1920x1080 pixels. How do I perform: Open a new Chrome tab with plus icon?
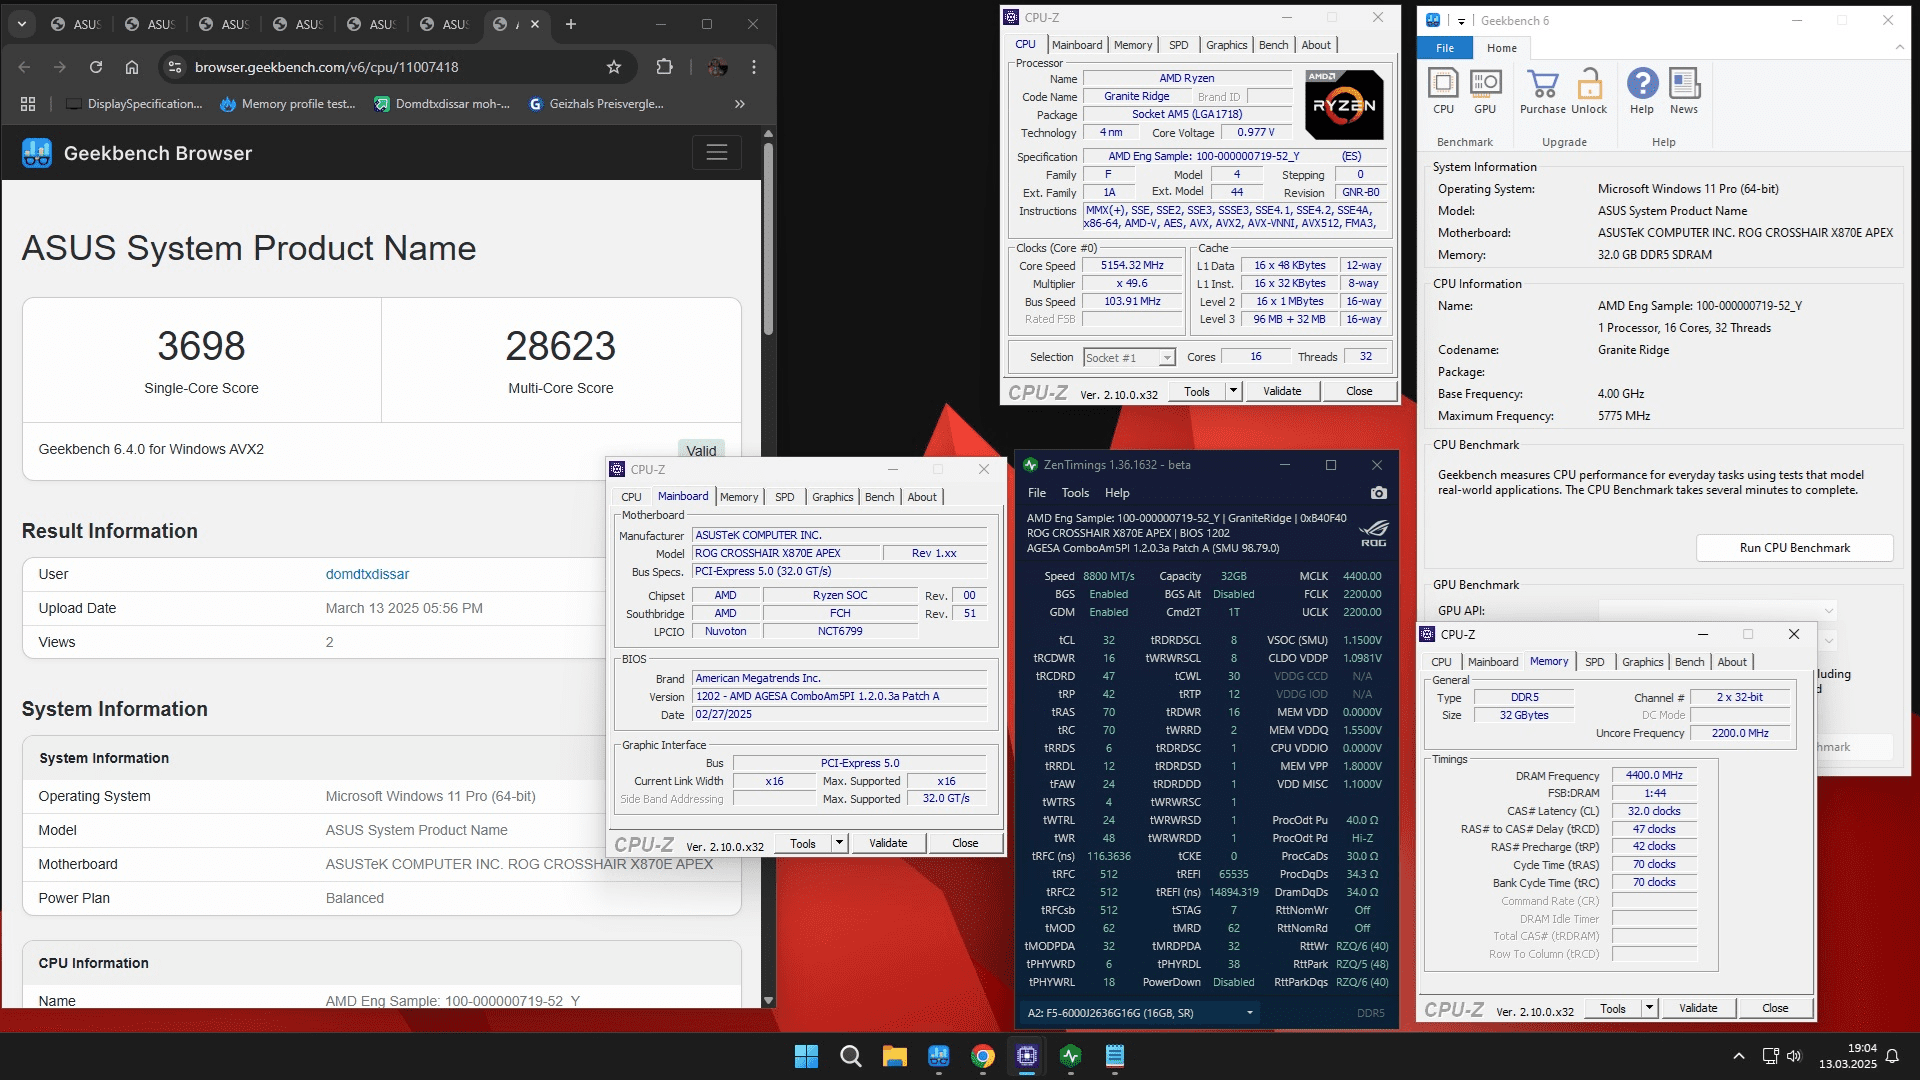pos(571,24)
